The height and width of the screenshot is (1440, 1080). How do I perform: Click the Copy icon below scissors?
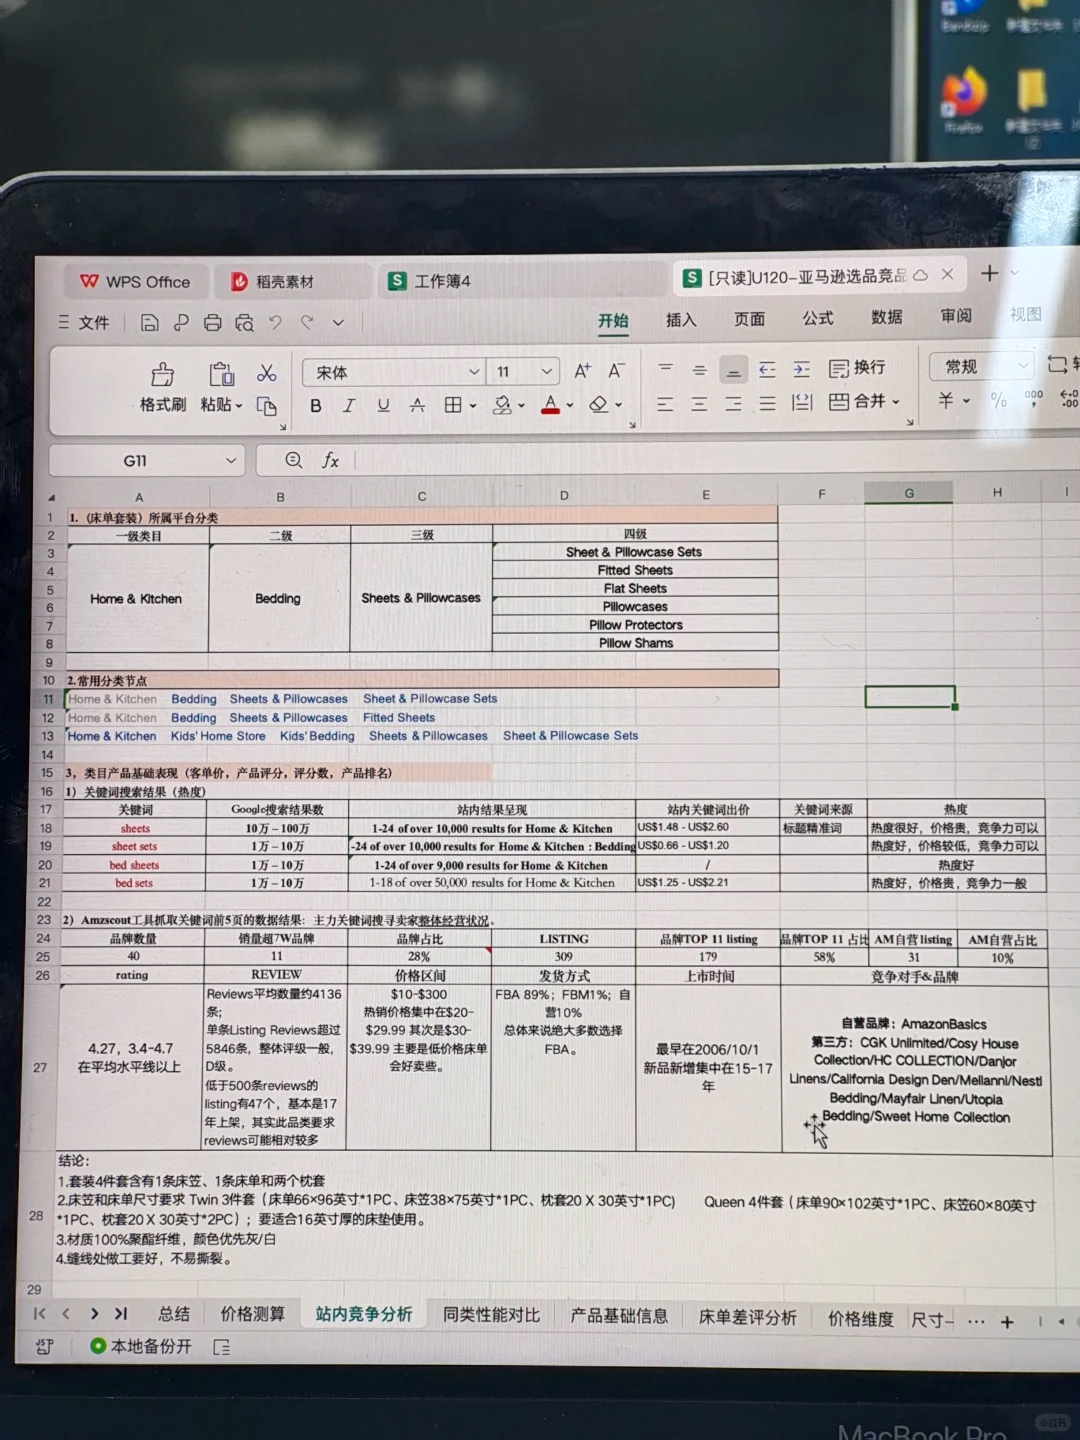tap(267, 405)
